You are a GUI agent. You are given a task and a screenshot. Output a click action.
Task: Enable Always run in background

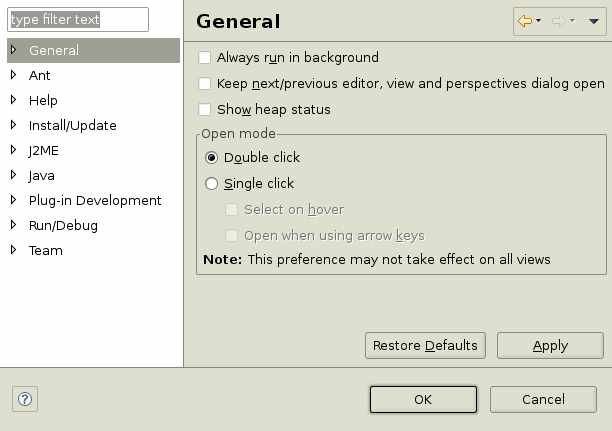(x=205, y=57)
